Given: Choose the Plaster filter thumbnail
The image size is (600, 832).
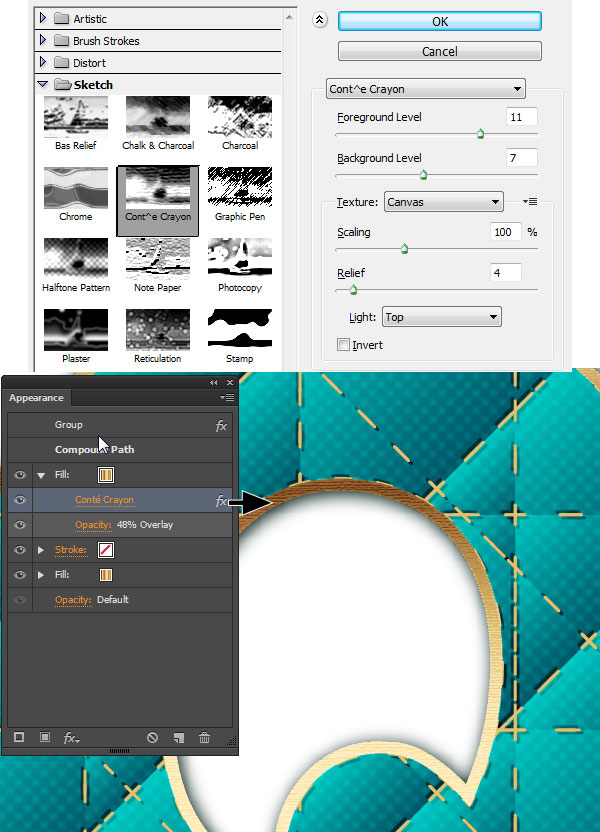Looking at the screenshot, I should click(76, 330).
